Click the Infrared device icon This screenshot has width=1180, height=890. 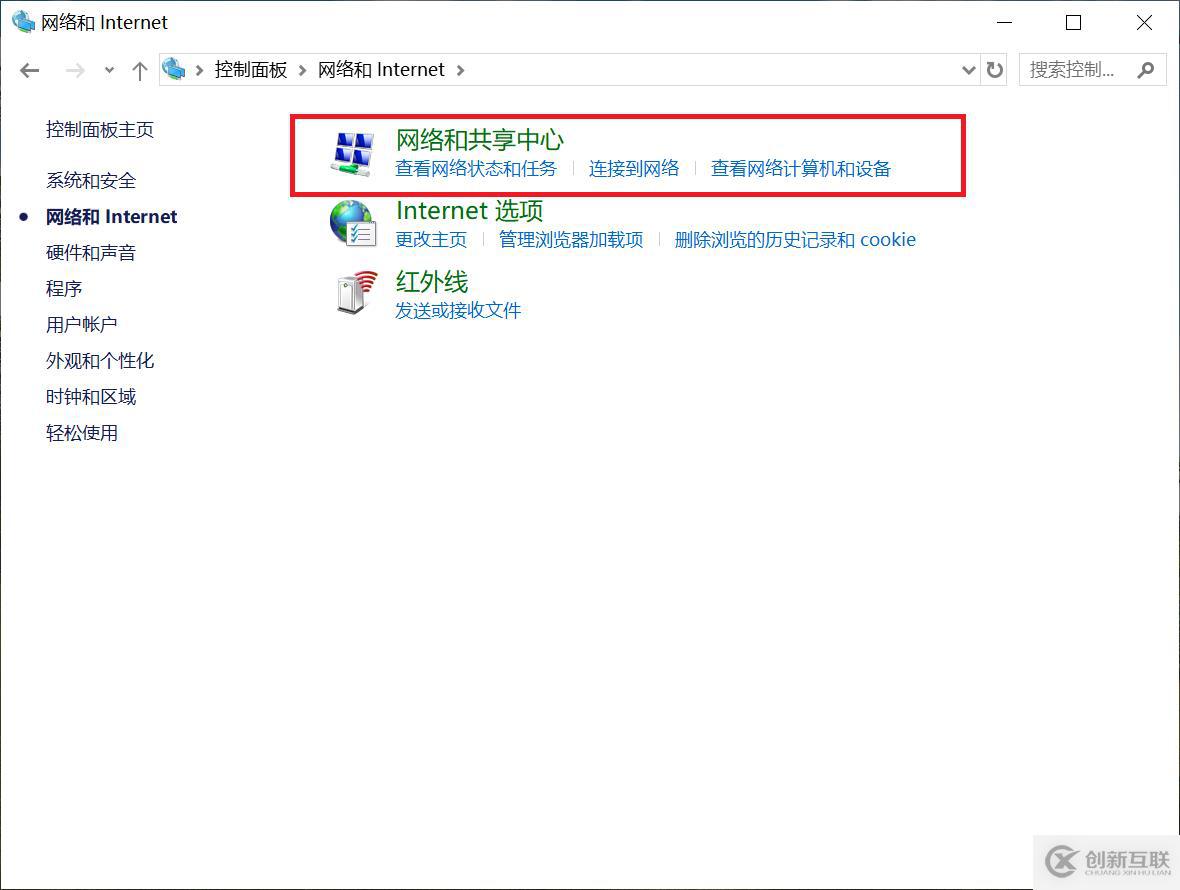pyautogui.click(x=355, y=293)
